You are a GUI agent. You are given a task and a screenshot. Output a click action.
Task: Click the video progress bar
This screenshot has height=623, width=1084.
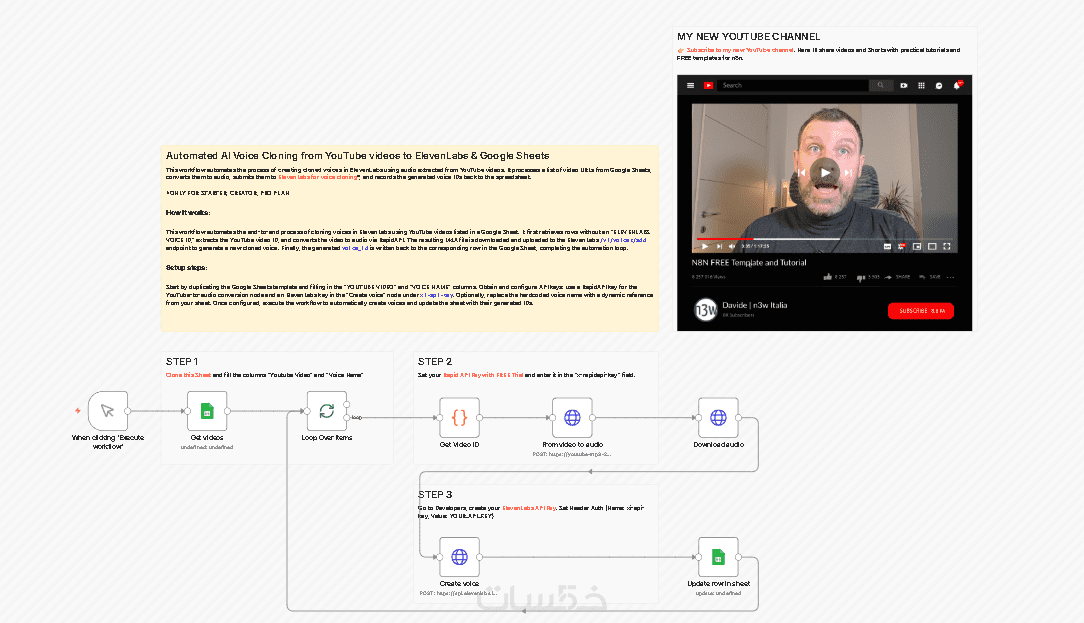(825, 239)
